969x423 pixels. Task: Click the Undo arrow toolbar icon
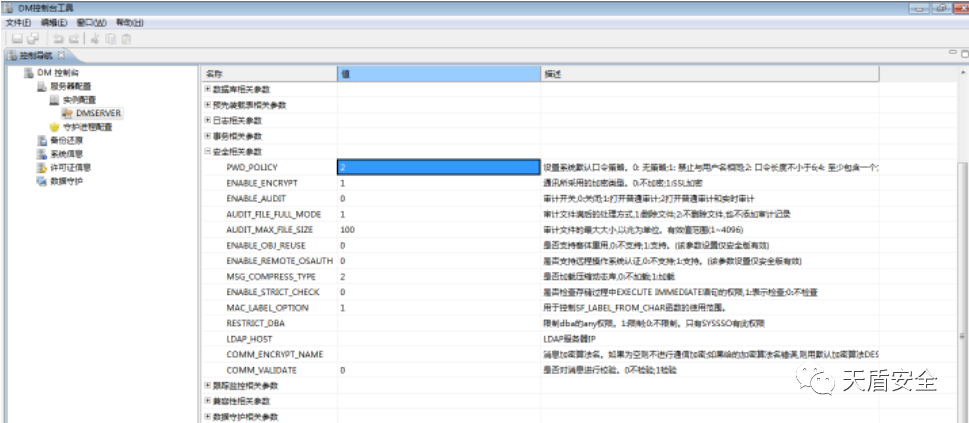[x=58, y=38]
